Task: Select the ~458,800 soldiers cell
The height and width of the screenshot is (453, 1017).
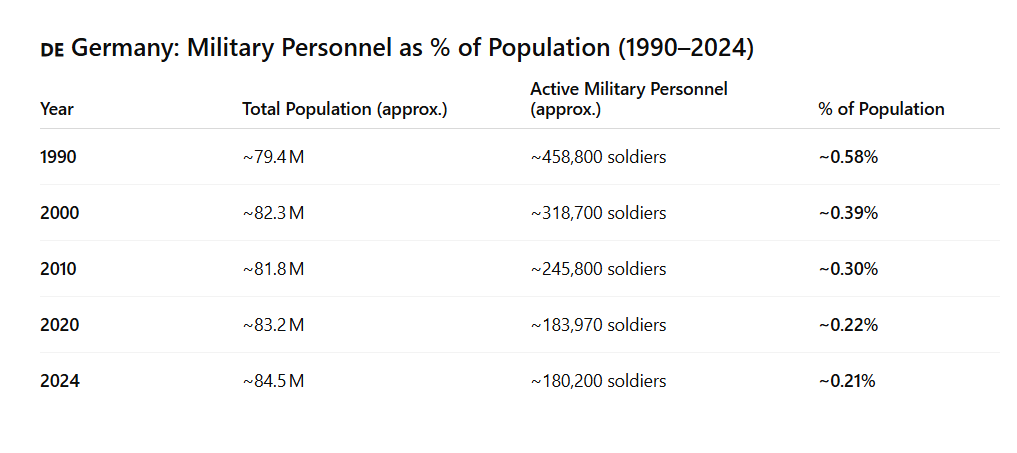Action: (x=598, y=157)
